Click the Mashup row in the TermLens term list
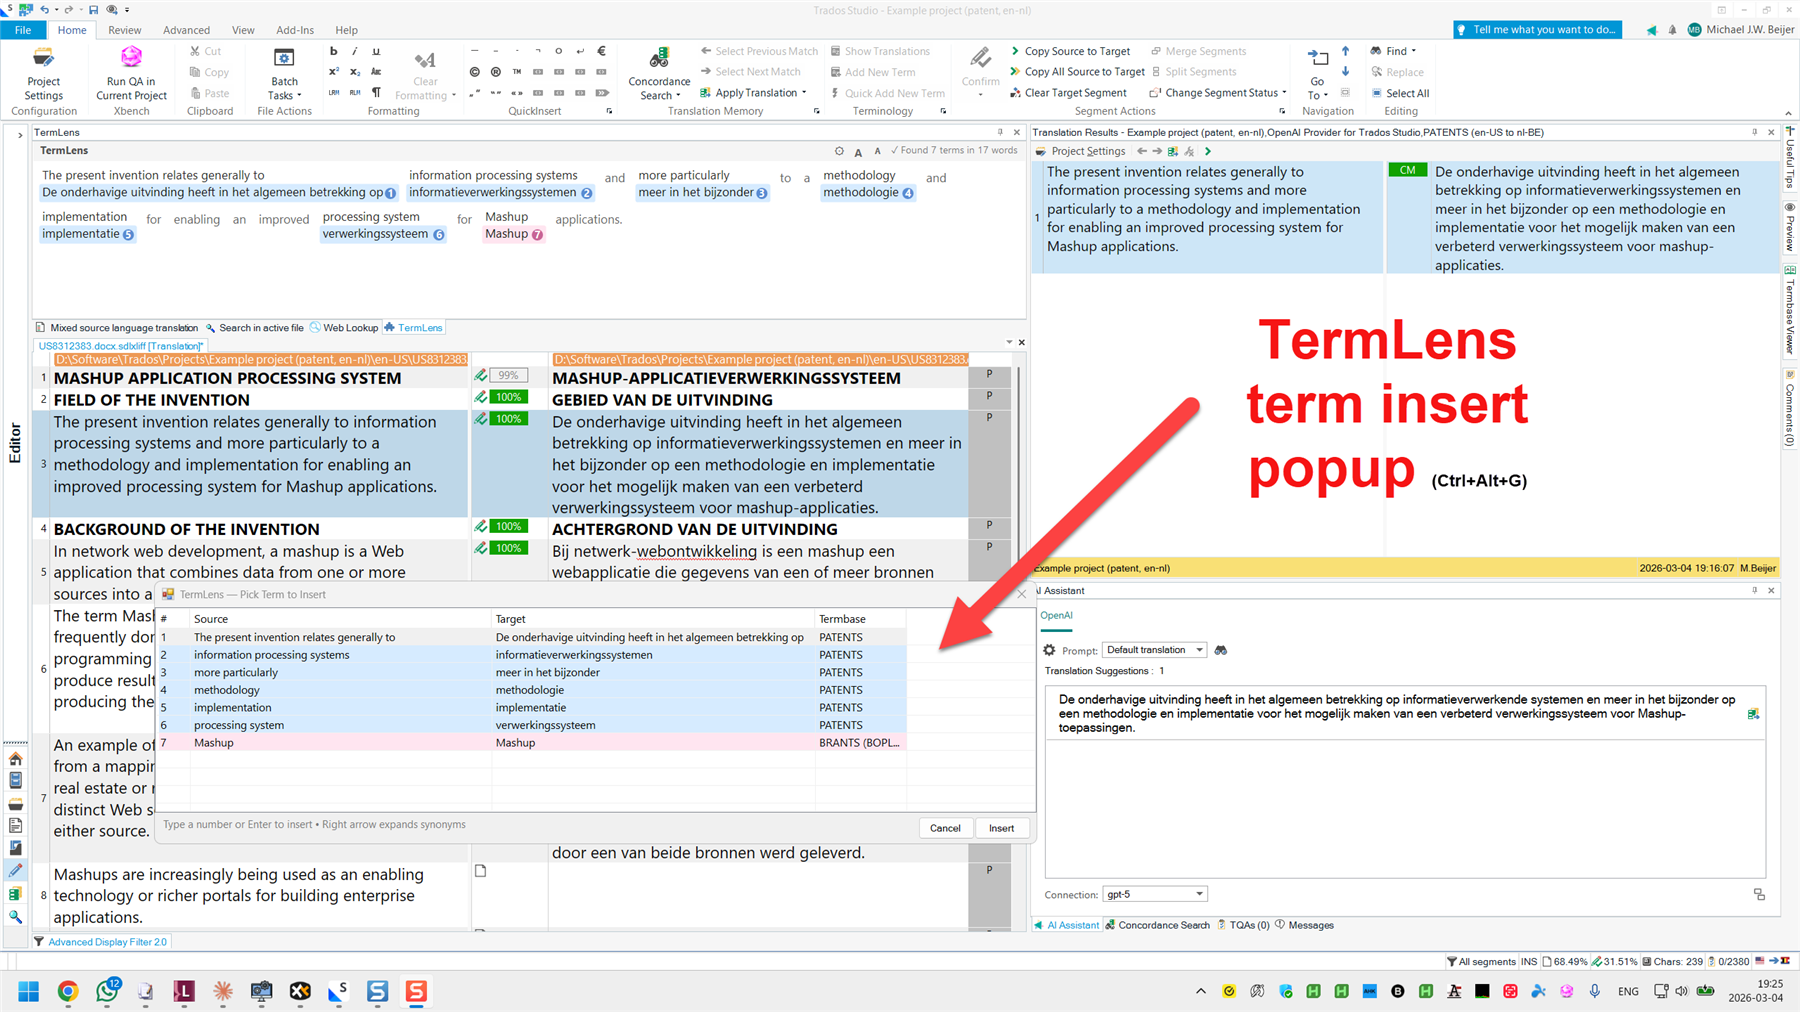 coord(400,742)
